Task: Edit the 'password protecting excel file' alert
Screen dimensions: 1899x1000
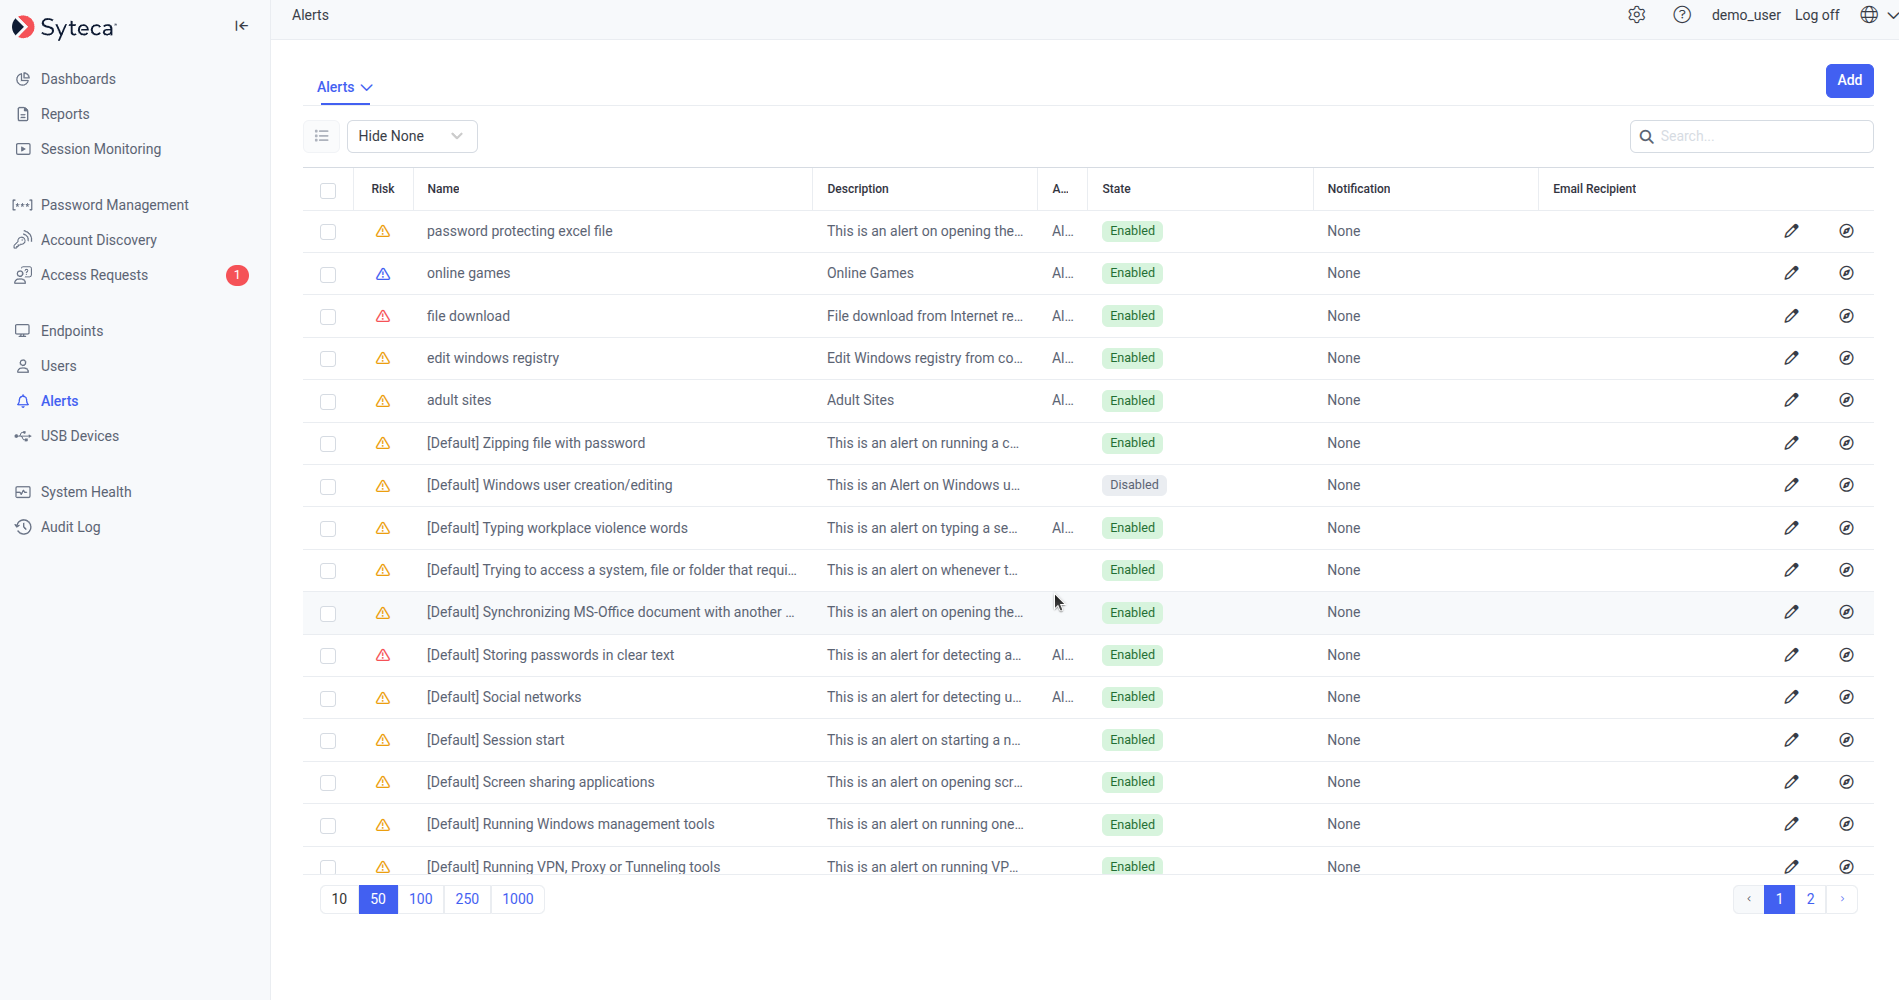Action: [1791, 231]
